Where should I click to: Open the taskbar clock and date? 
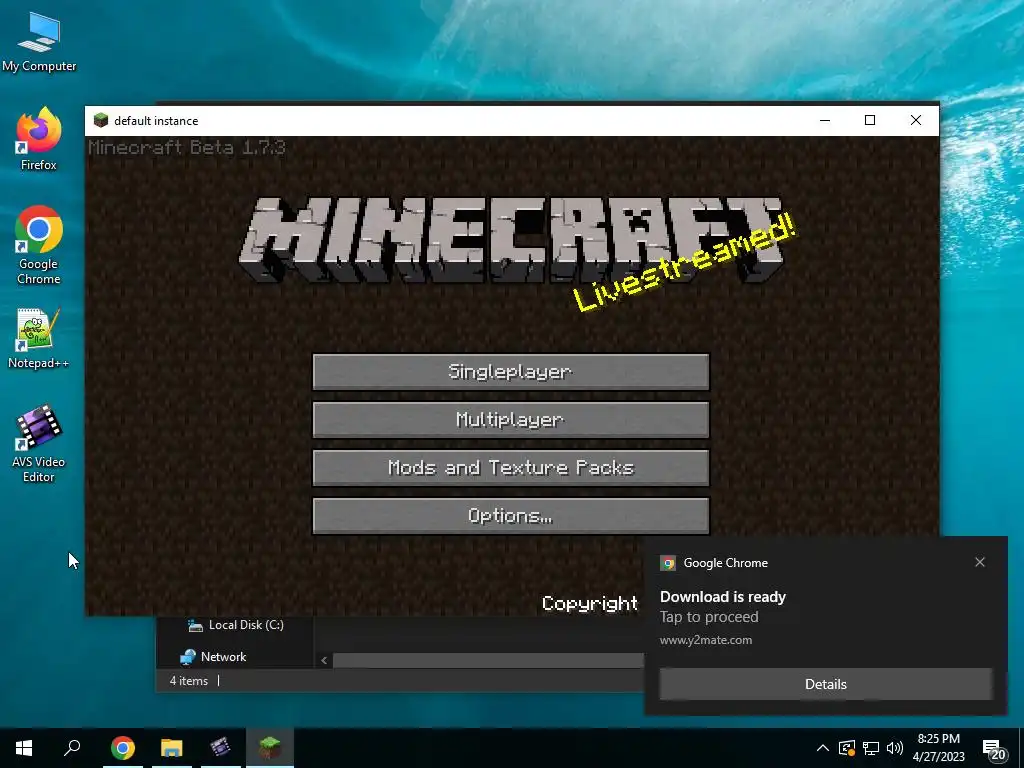938,748
